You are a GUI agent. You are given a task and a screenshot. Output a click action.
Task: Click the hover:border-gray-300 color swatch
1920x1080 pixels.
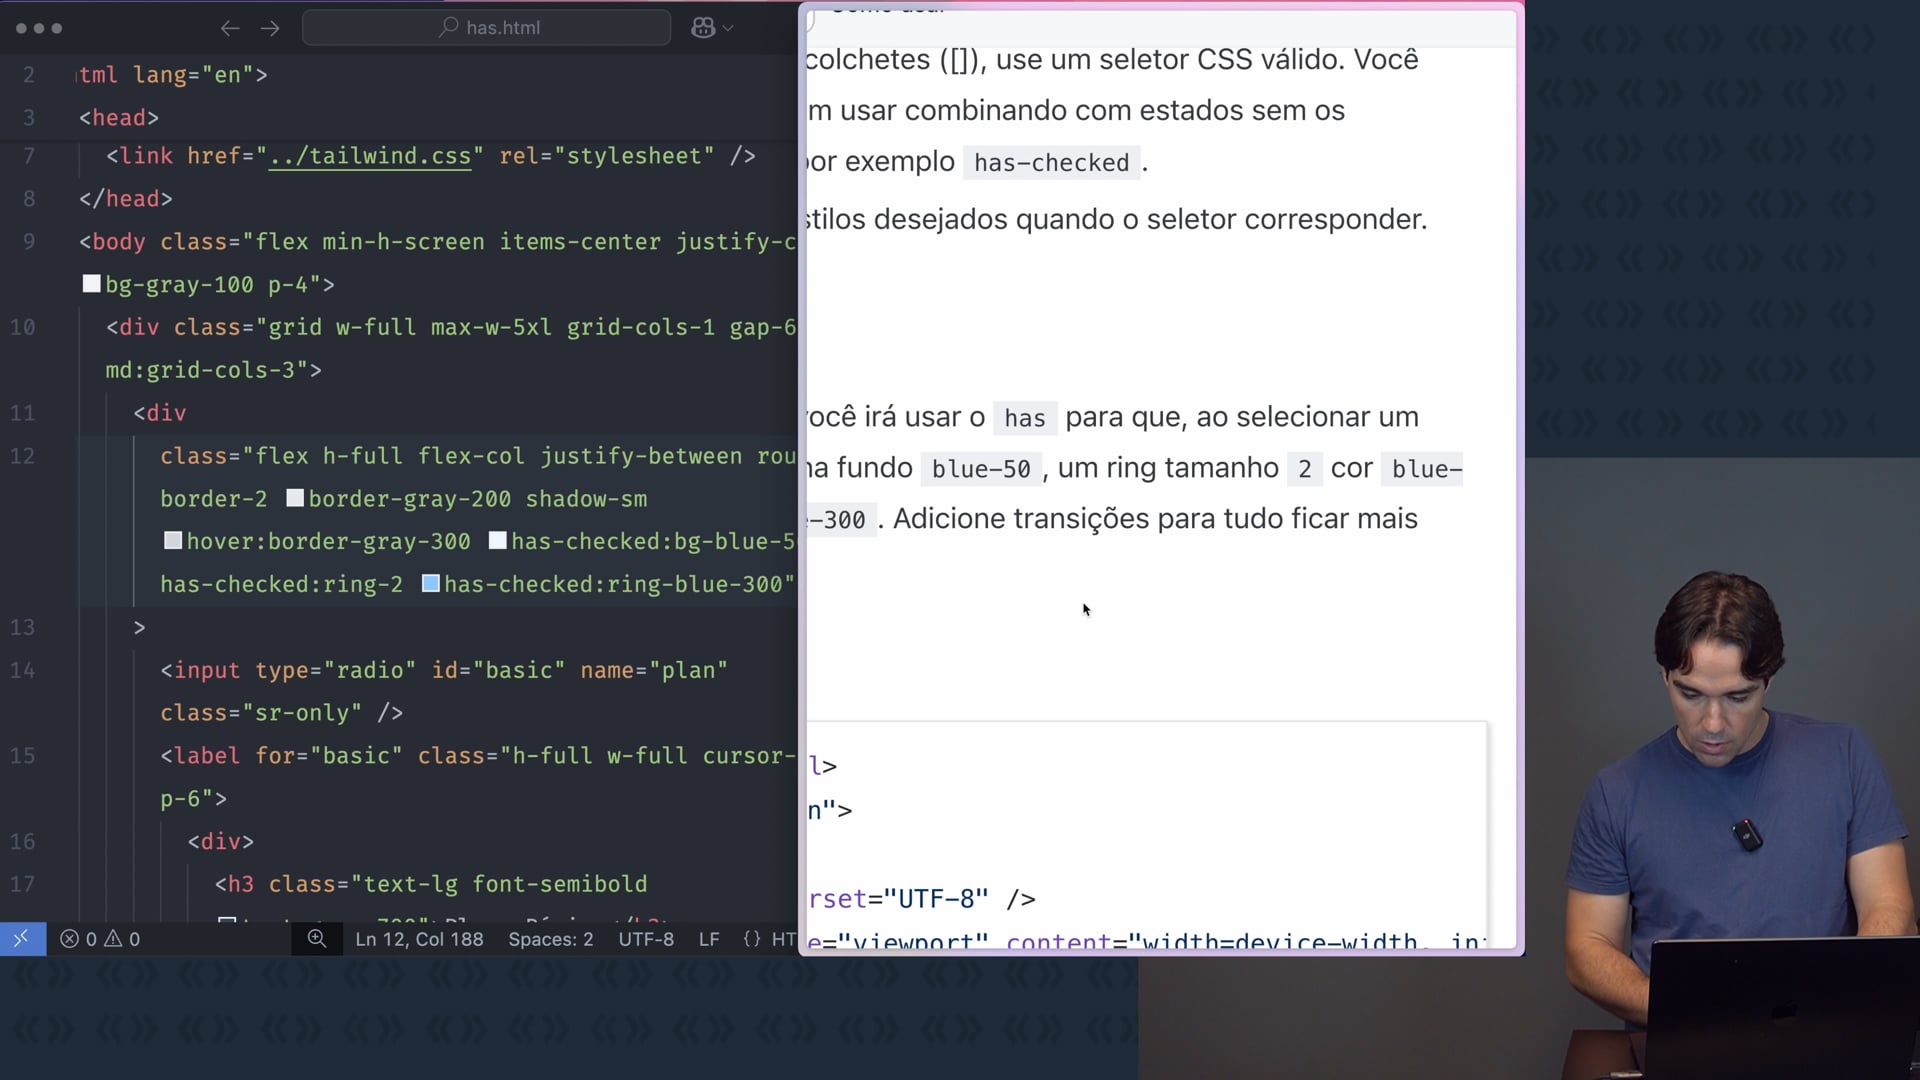pos(173,541)
